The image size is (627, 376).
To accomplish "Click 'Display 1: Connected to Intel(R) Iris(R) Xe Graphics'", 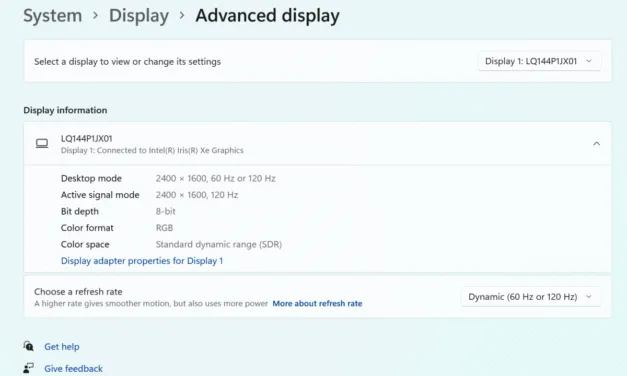I will [152, 150].
